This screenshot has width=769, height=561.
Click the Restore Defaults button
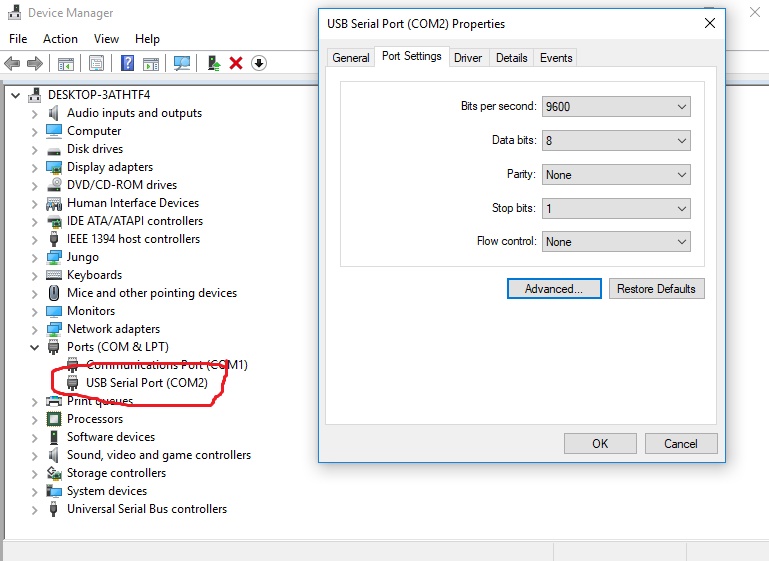pos(656,289)
